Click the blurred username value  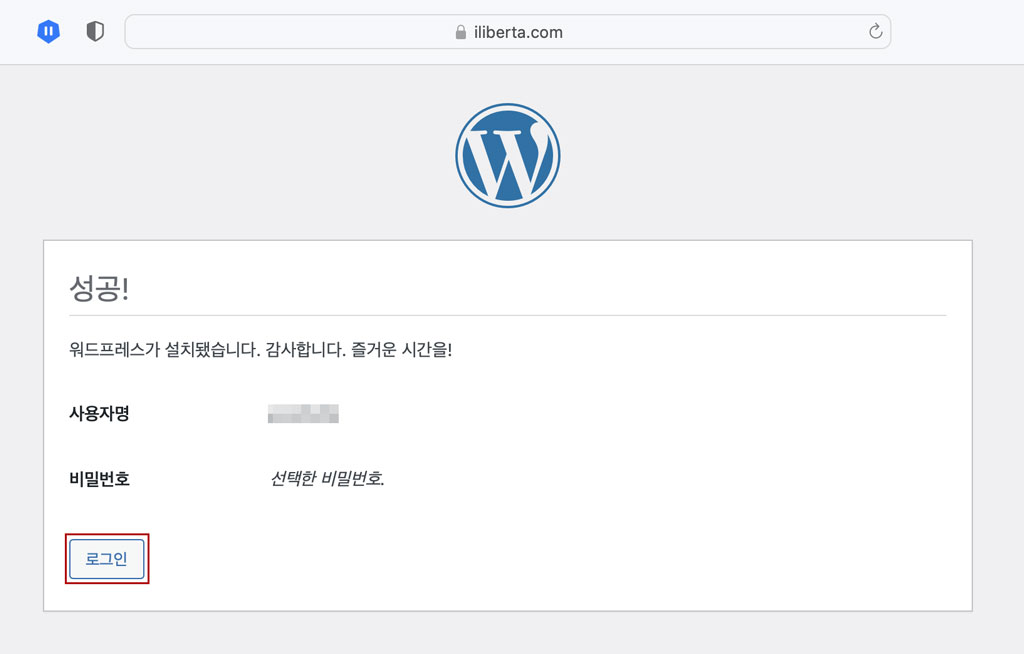click(x=303, y=414)
